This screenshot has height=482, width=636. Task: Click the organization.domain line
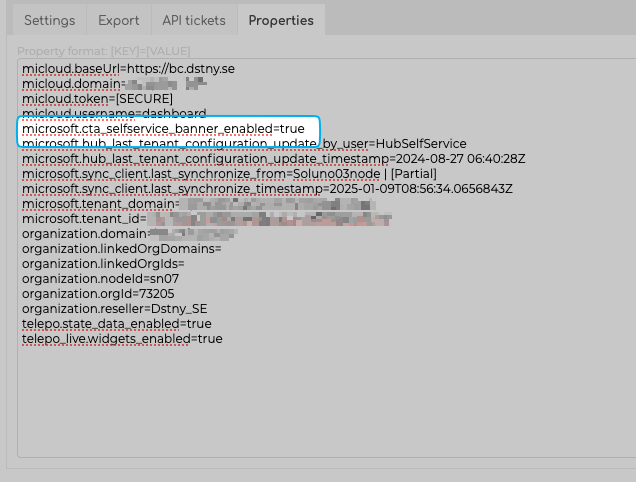pyautogui.click(x=130, y=234)
